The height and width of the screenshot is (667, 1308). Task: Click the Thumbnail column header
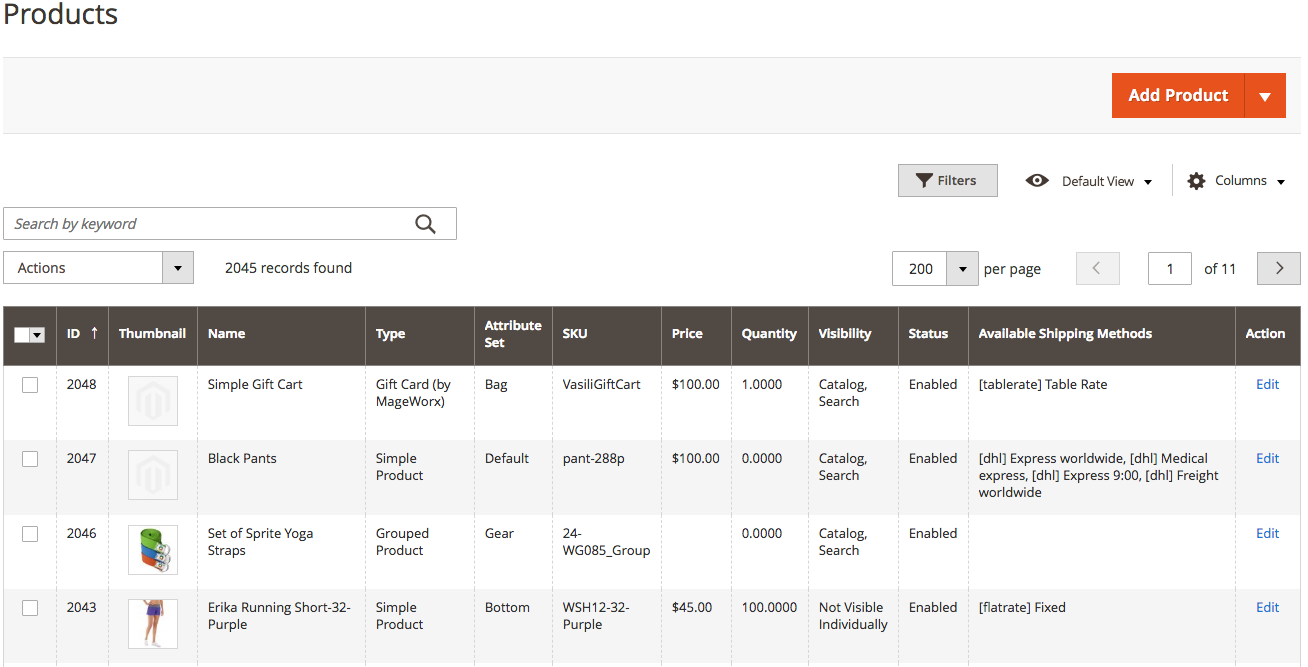[152, 334]
